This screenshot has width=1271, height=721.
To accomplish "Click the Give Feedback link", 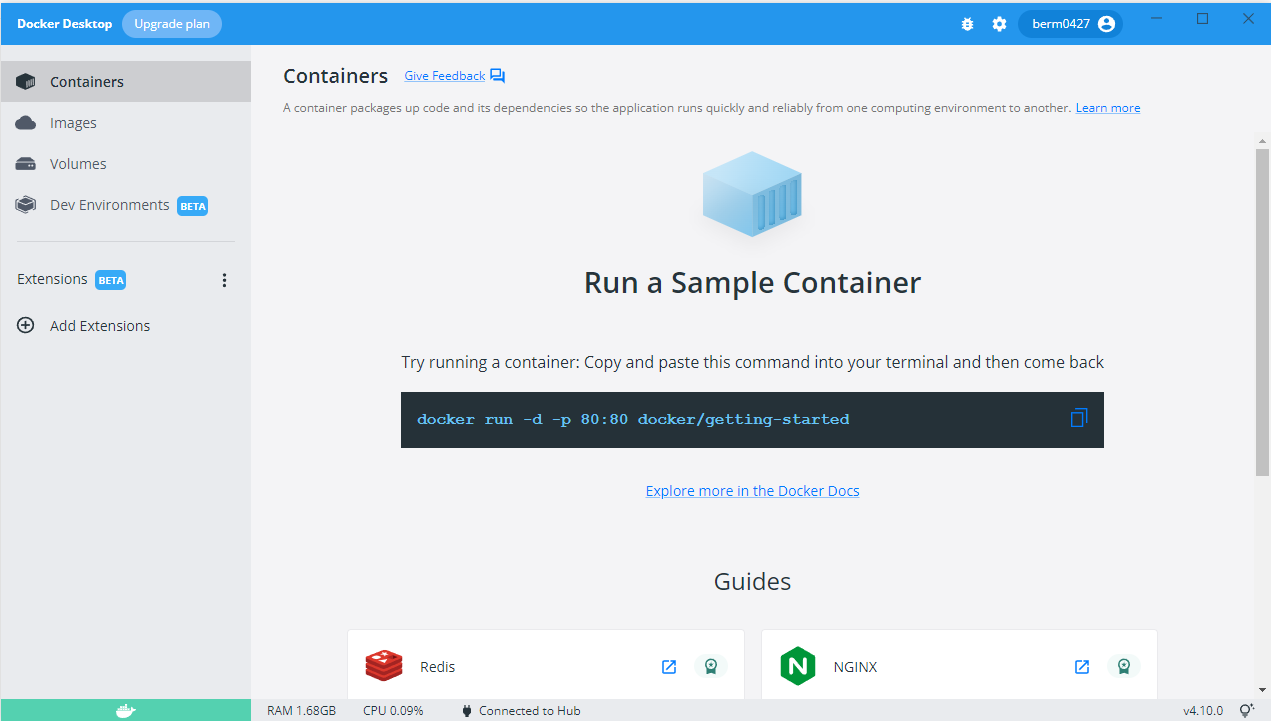I will coord(444,76).
